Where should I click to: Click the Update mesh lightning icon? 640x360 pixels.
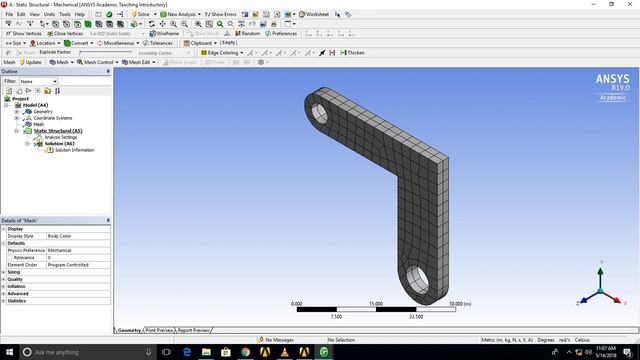(22, 62)
